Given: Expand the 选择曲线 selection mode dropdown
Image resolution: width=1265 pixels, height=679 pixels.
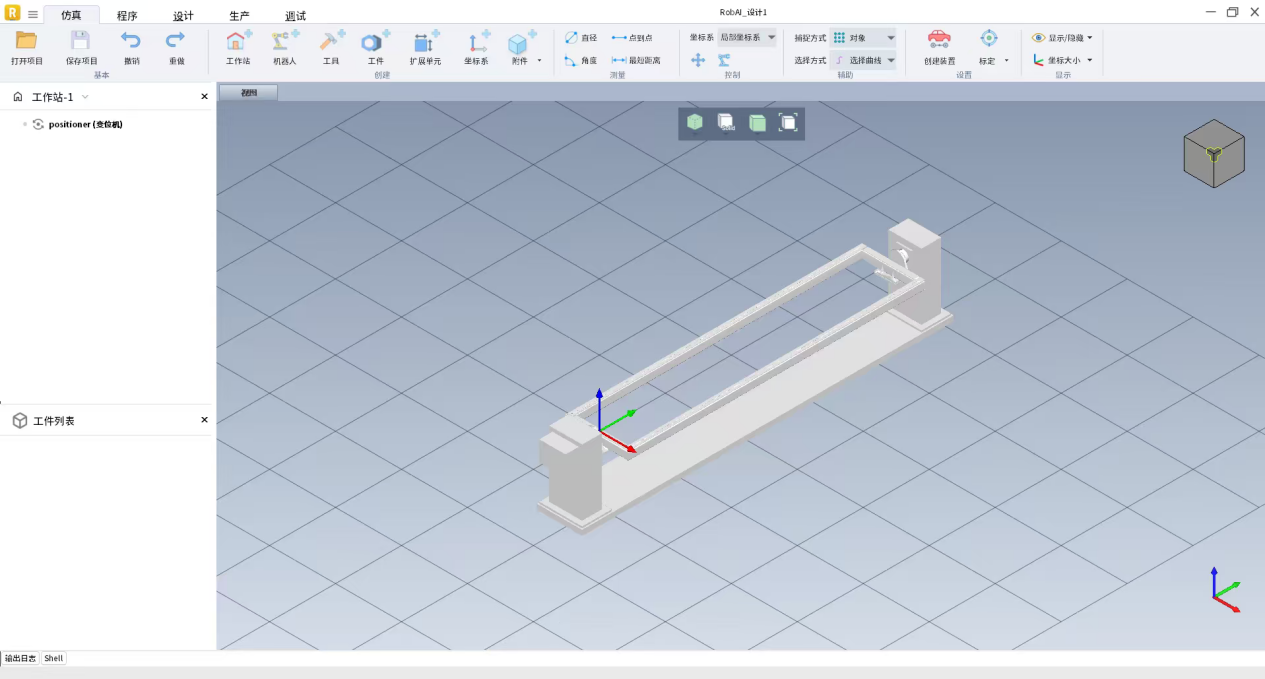Looking at the screenshot, I should pos(864,60).
